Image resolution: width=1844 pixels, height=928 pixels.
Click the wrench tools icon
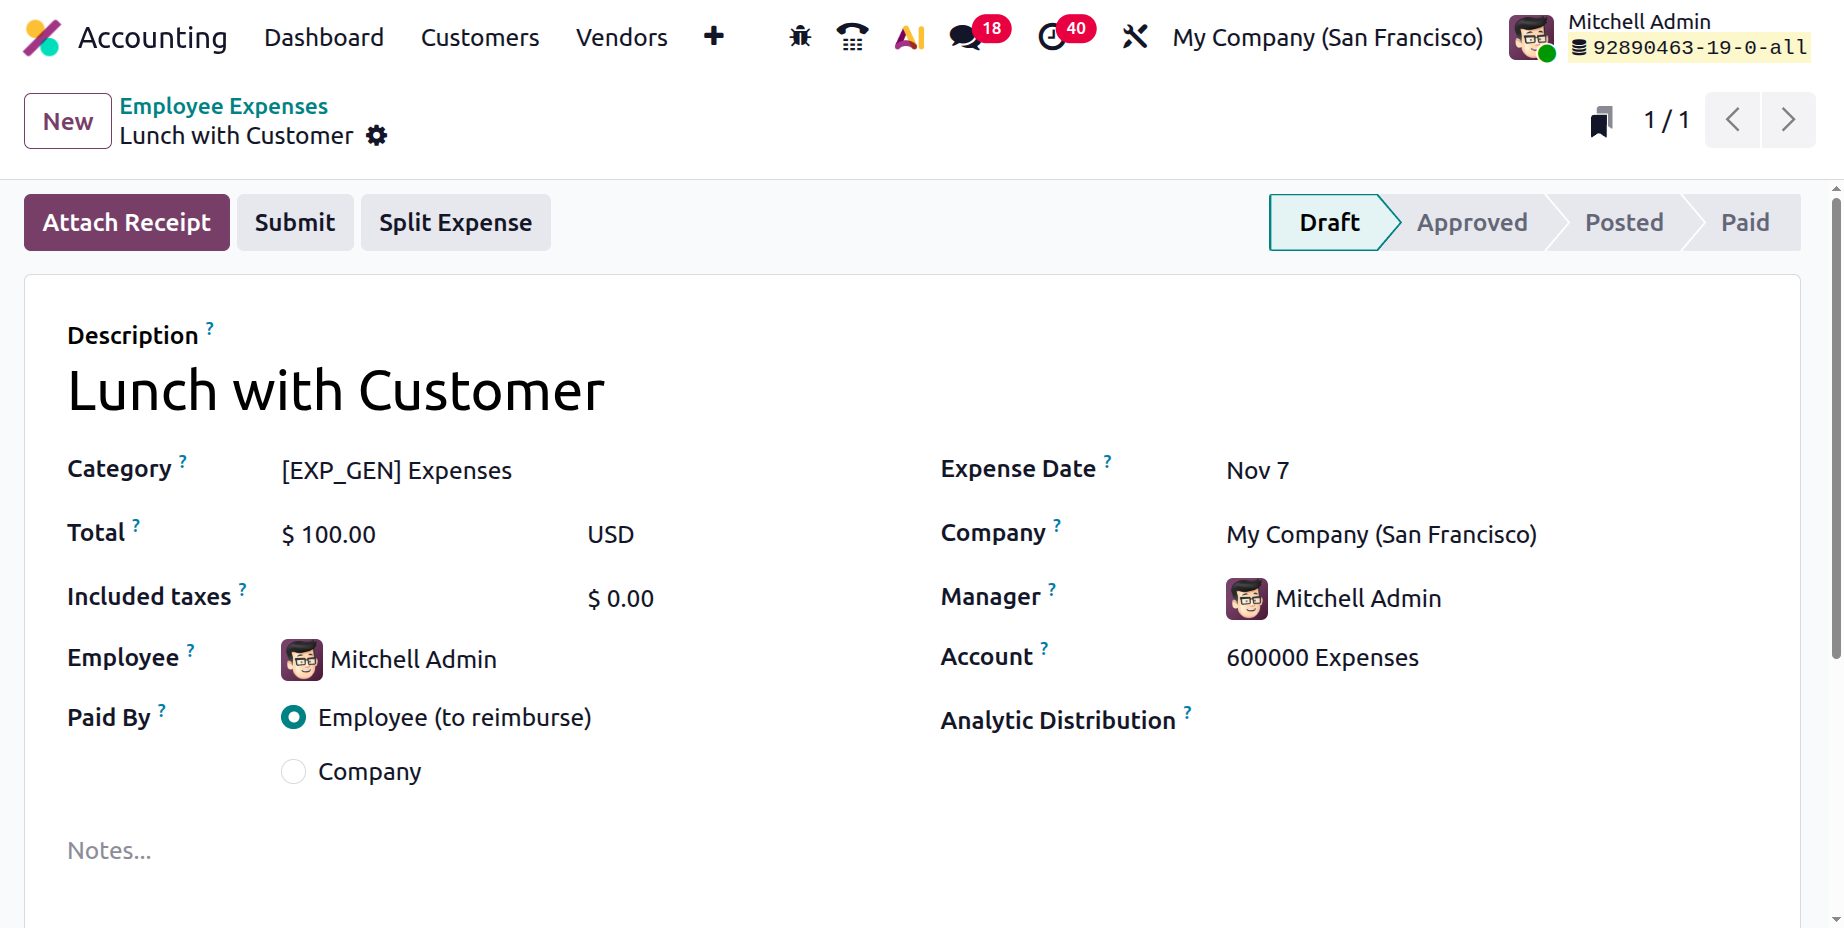[1134, 37]
